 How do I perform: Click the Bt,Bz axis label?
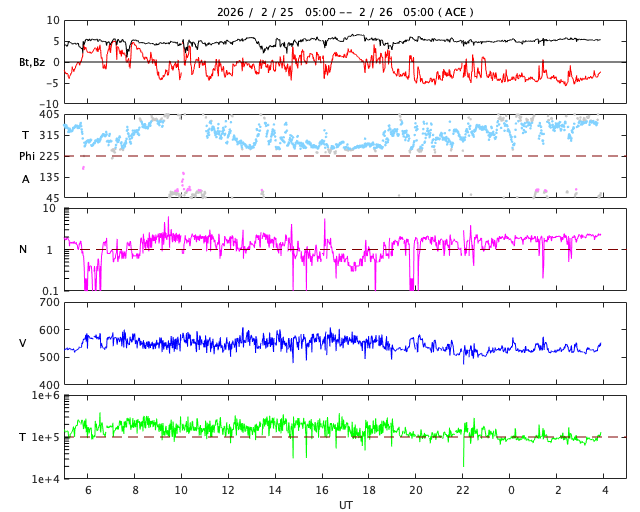[31, 62]
